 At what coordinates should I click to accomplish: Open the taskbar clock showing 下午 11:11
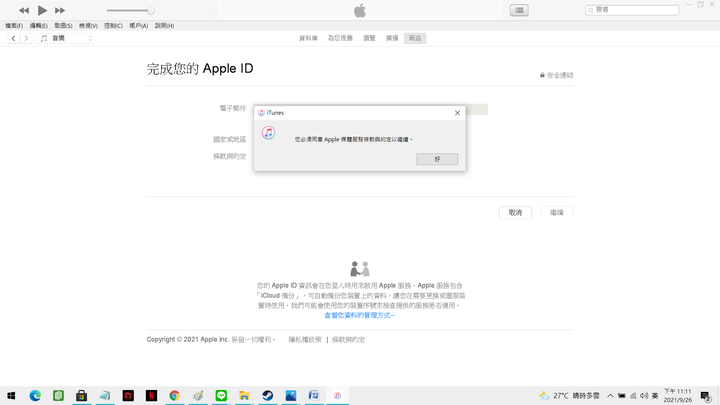[x=678, y=395]
